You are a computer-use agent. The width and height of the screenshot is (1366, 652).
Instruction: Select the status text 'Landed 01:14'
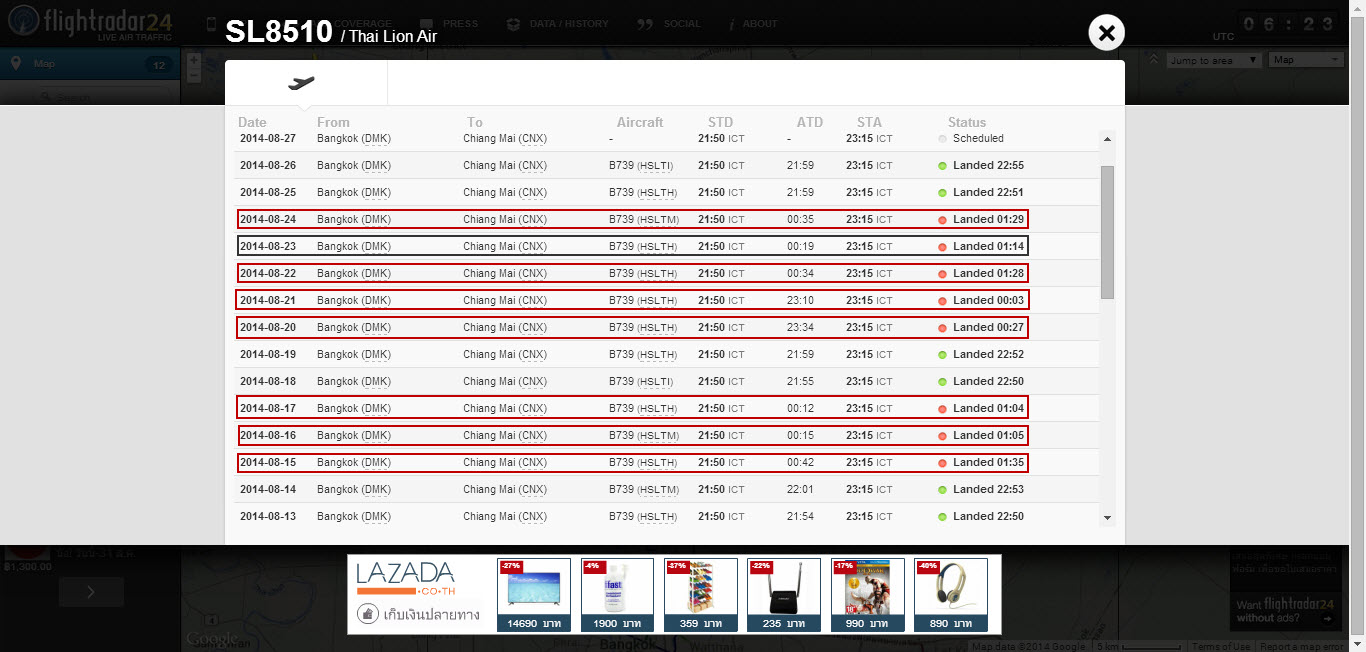988,246
